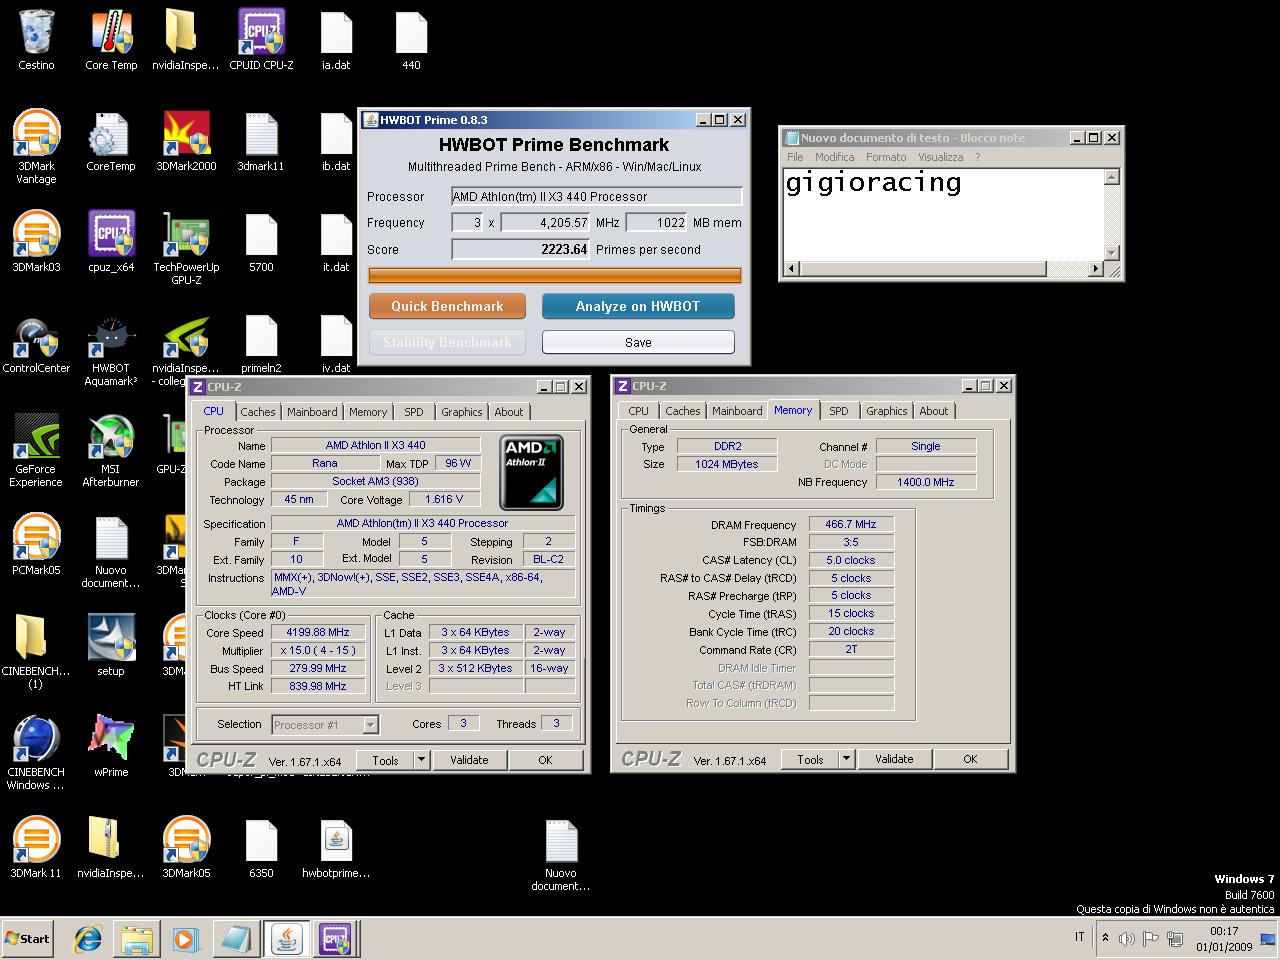Open CINEBENCH Windows shortcut
This screenshot has width=1280, height=960.
click(x=36, y=753)
